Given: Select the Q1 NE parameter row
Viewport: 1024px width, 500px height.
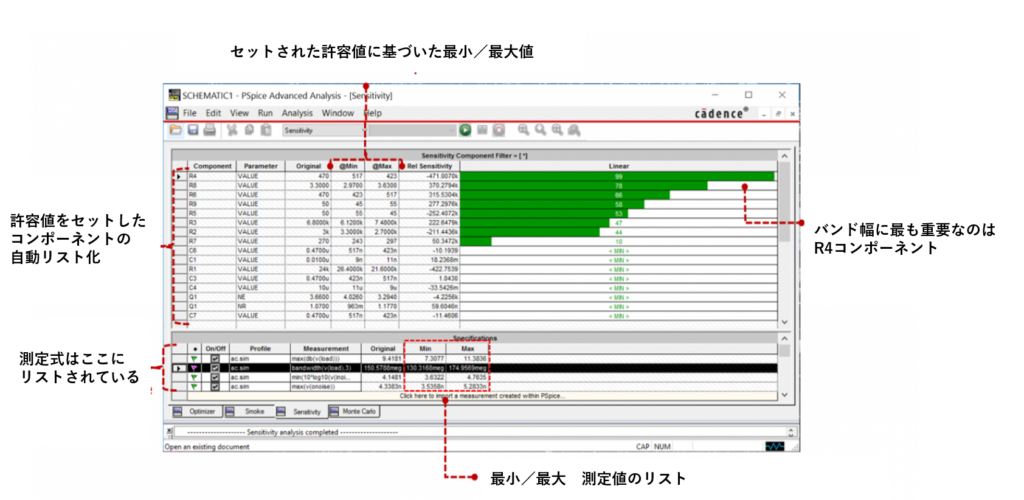Looking at the screenshot, I should click(261, 297).
